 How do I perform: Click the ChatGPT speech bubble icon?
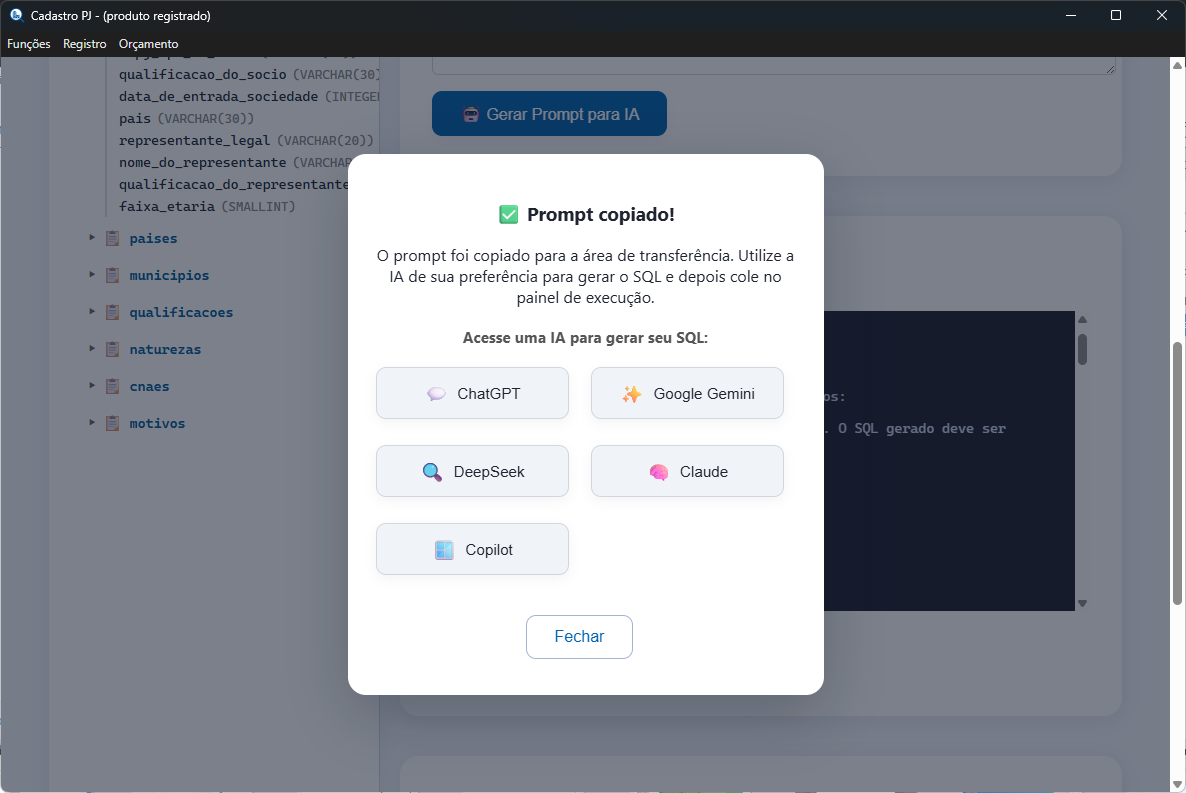(x=436, y=394)
